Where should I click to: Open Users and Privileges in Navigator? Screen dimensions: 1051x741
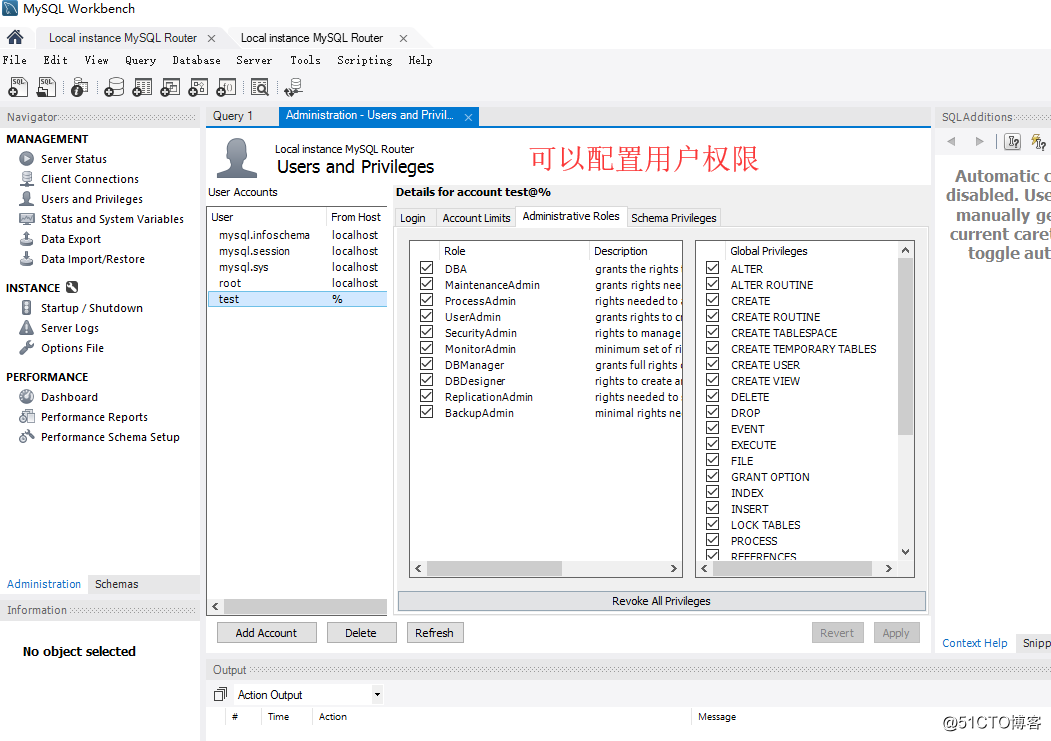92,199
